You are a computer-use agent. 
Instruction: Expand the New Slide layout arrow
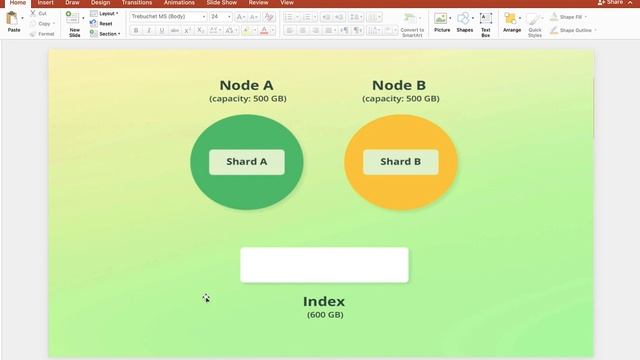83,18
